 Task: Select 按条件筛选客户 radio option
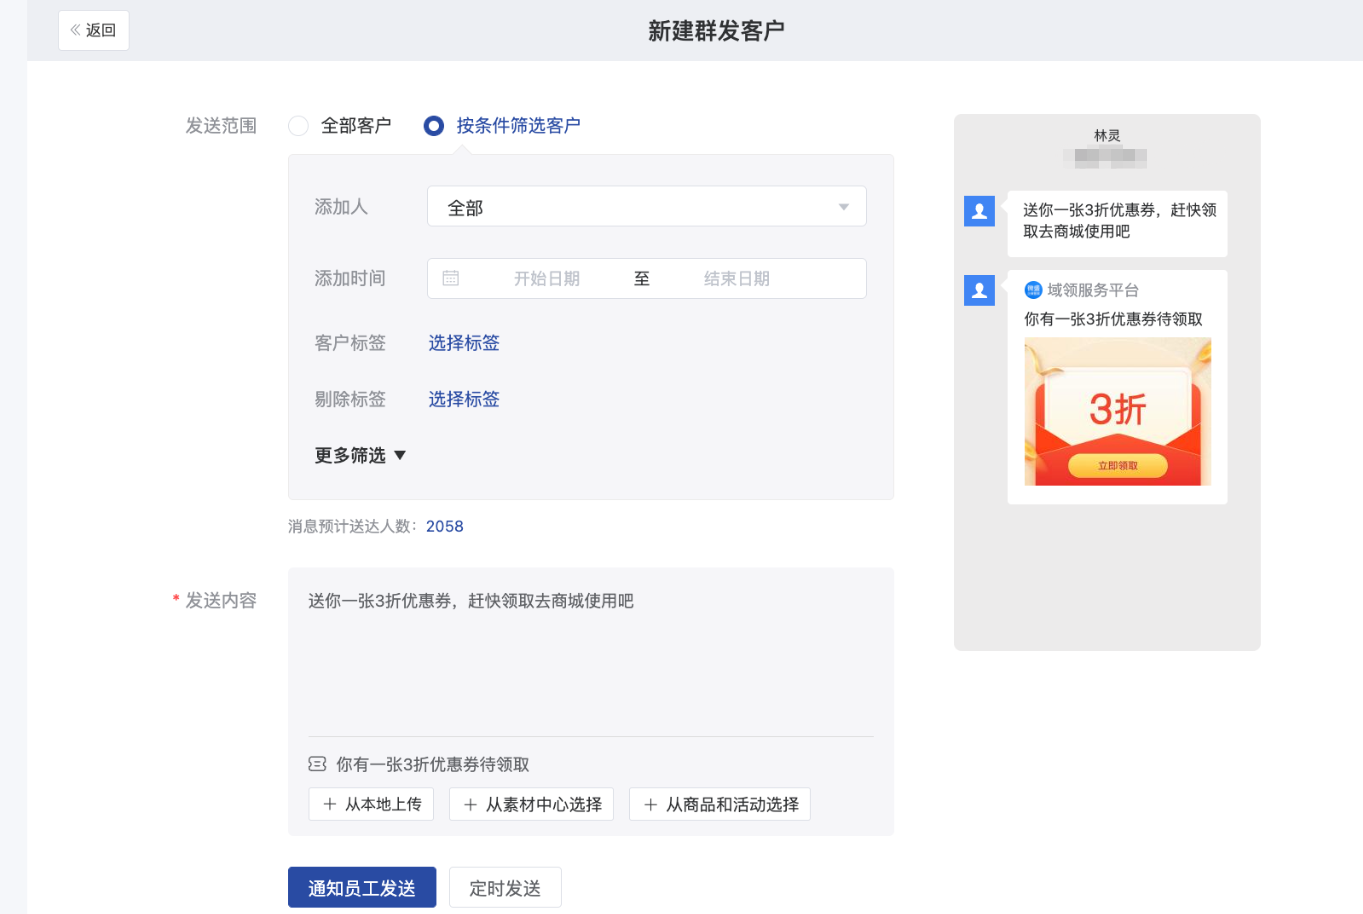pos(433,126)
